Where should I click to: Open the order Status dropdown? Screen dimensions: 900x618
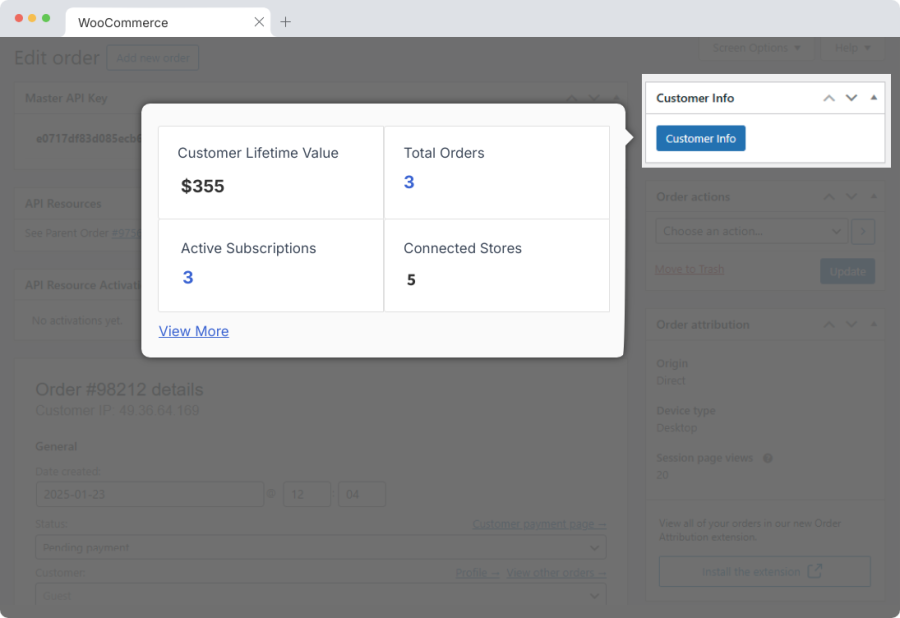320,547
